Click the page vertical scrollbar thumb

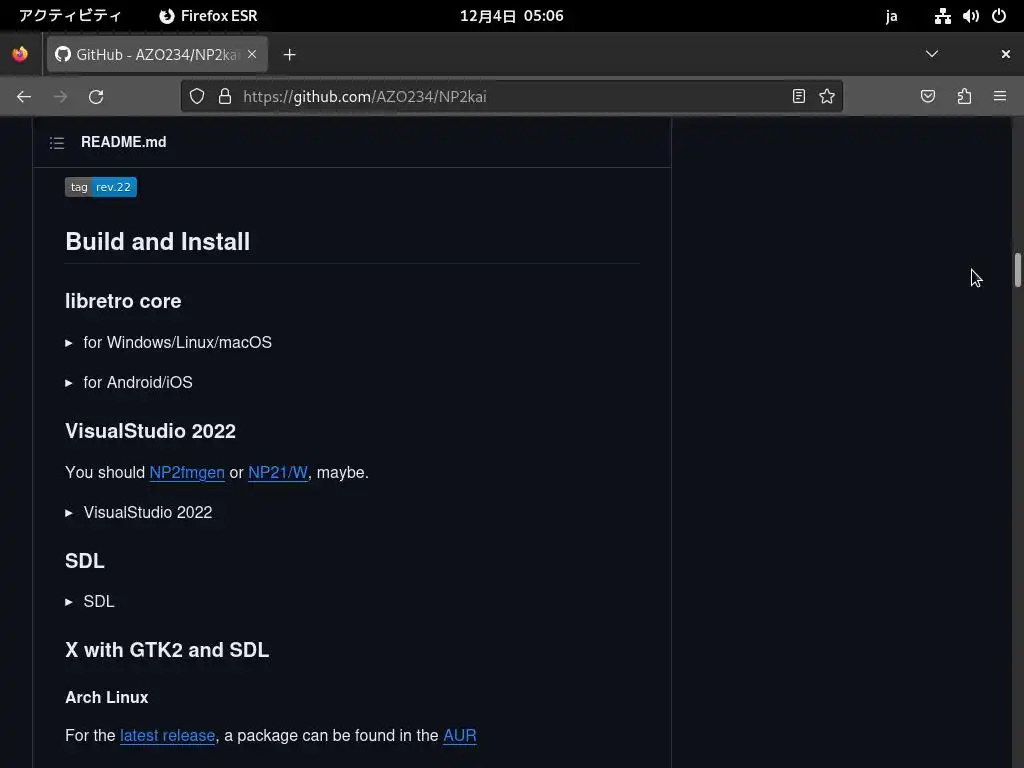[x=1017, y=270]
